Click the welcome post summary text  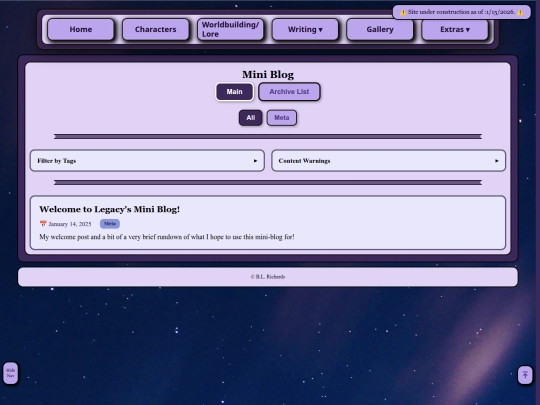point(167,237)
